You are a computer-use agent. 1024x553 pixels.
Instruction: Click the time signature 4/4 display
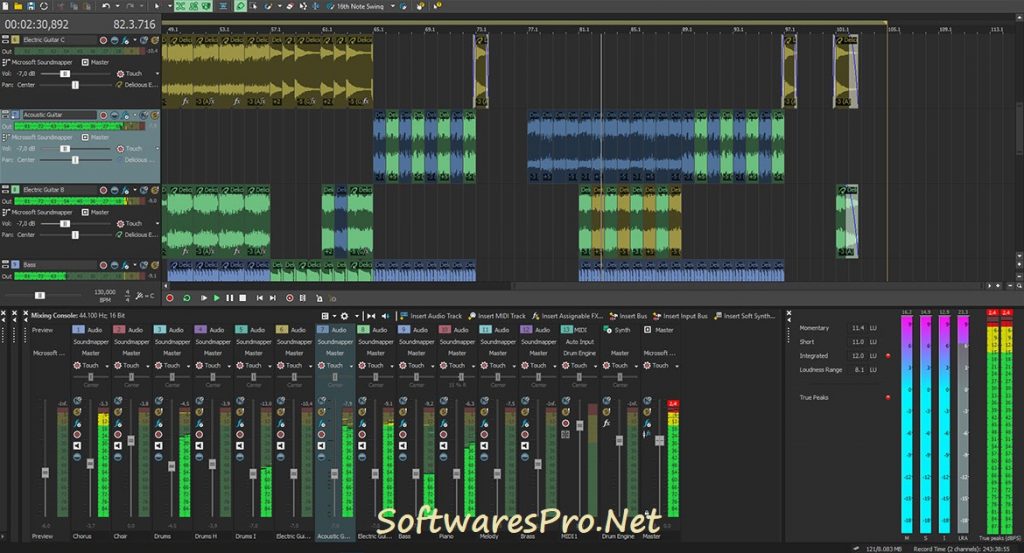[127, 296]
